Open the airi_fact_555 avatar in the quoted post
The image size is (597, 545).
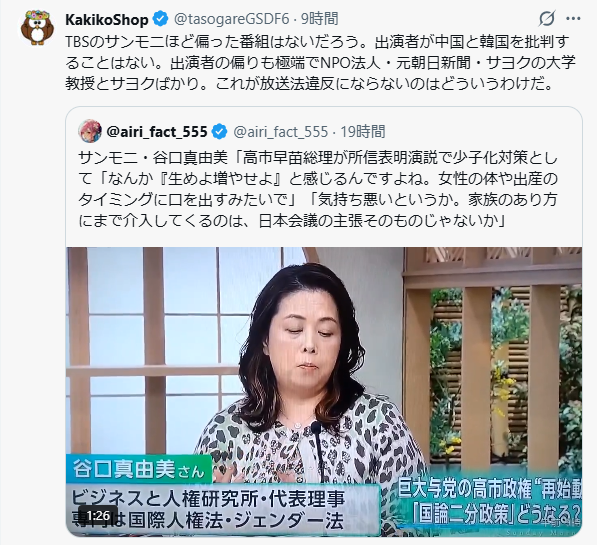tap(90, 131)
